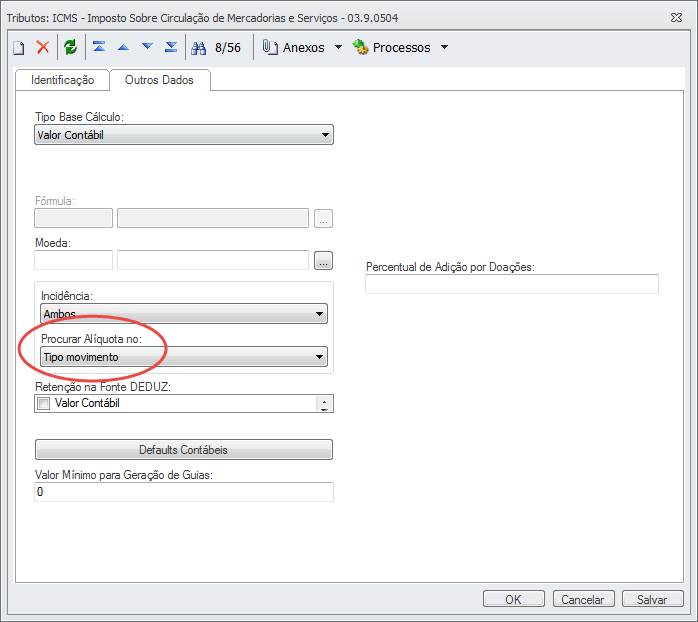Screen dimensions: 698x622
Task: Open Procurar Alíquota no dropdown
Action: click(x=184, y=357)
